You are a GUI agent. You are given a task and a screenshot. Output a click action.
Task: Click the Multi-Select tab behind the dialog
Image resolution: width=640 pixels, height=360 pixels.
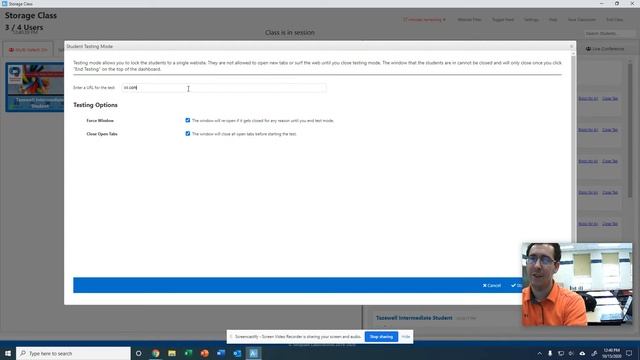(x=28, y=50)
